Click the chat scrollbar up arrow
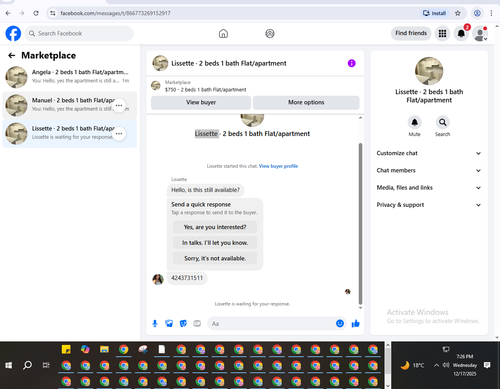 360,118
